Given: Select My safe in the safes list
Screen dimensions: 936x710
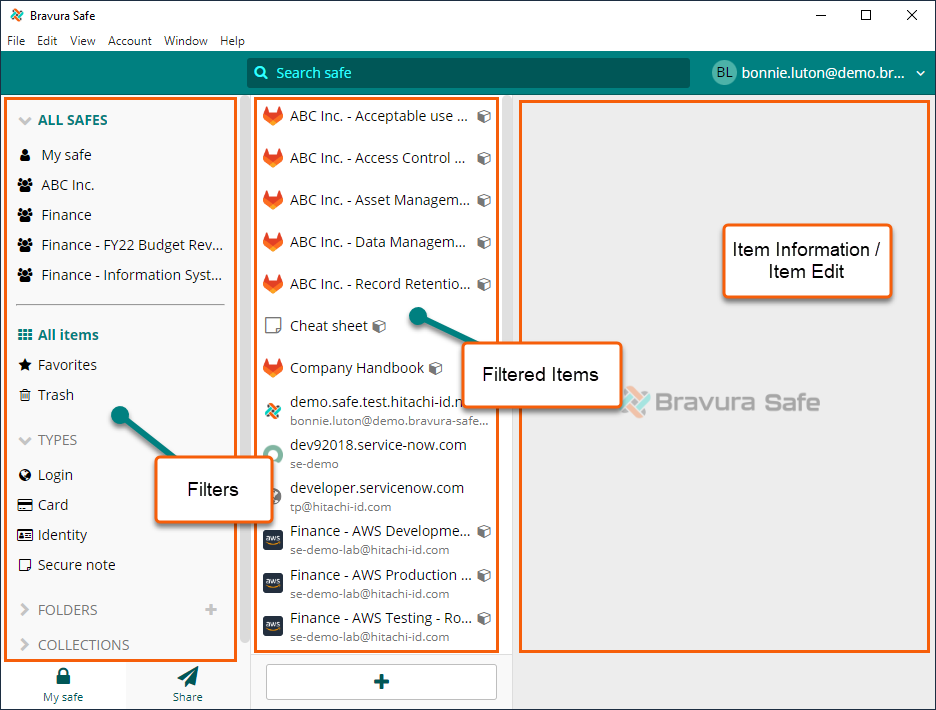Looking at the screenshot, I should (66, 155).
